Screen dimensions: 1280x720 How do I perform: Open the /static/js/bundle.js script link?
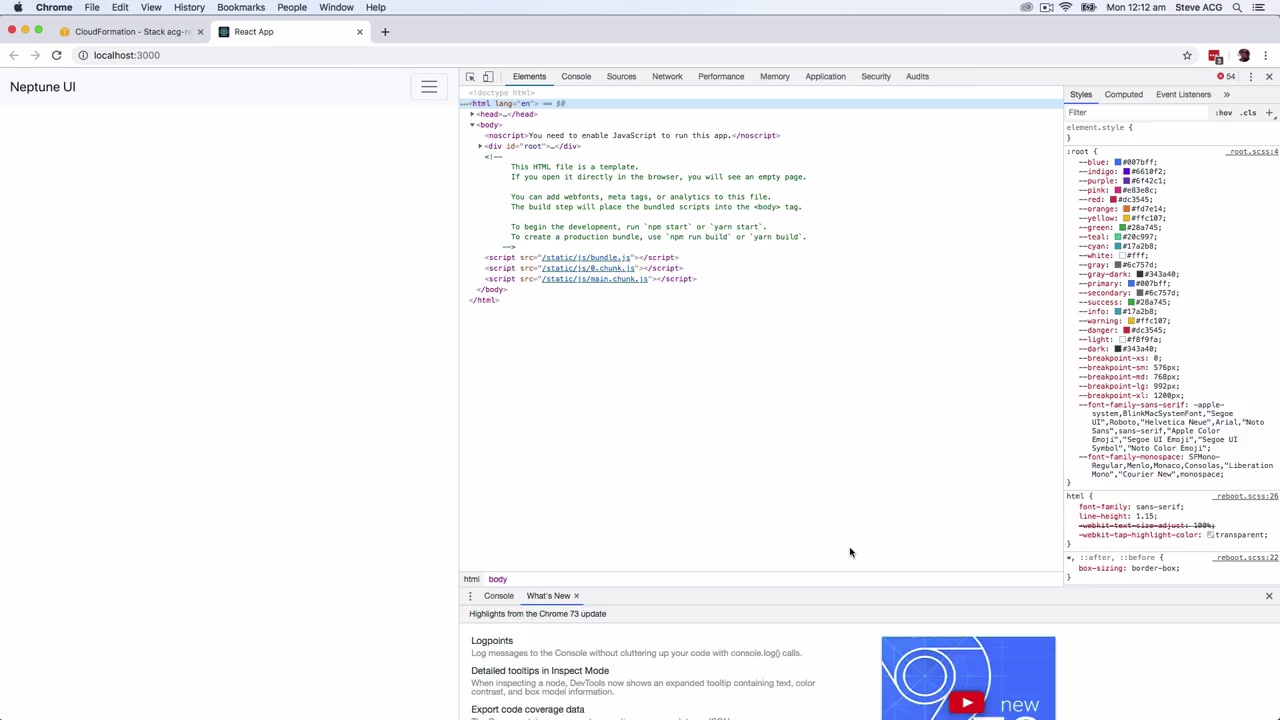pyautogui.click(x=586, y=258)
